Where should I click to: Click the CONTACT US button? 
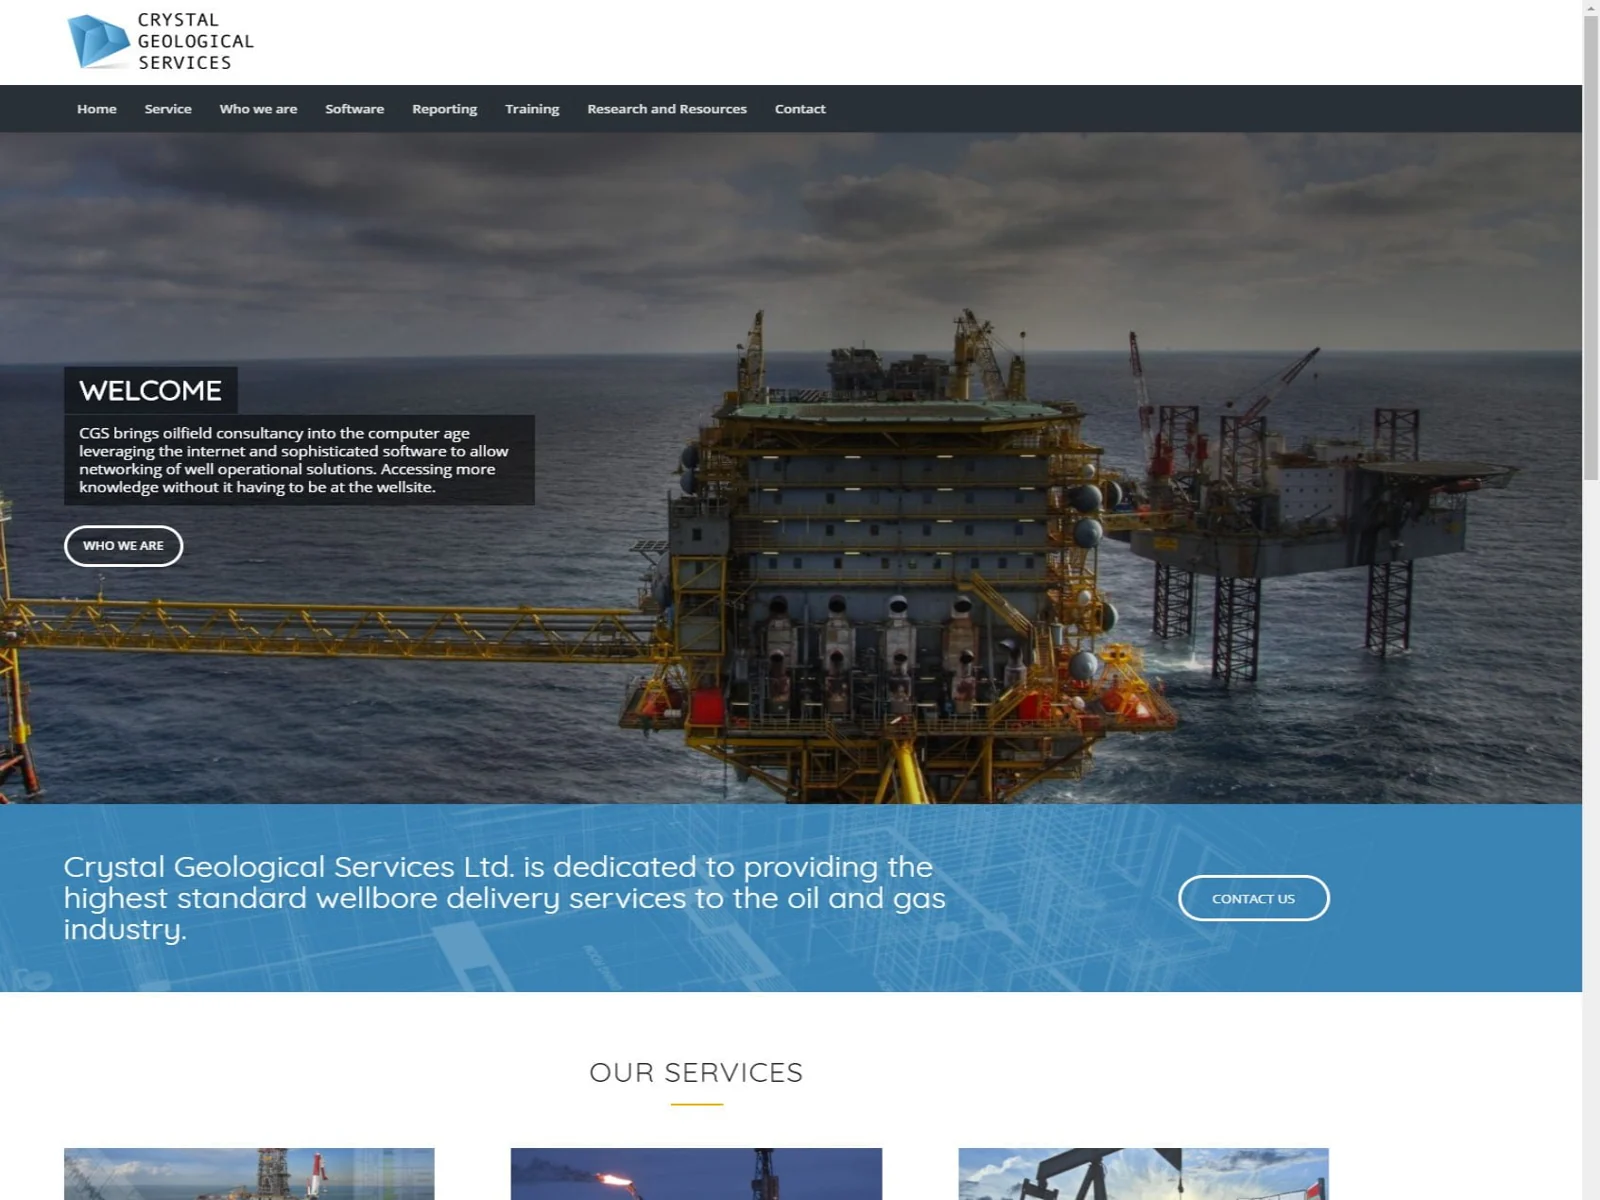click(x=1254, y=898)
